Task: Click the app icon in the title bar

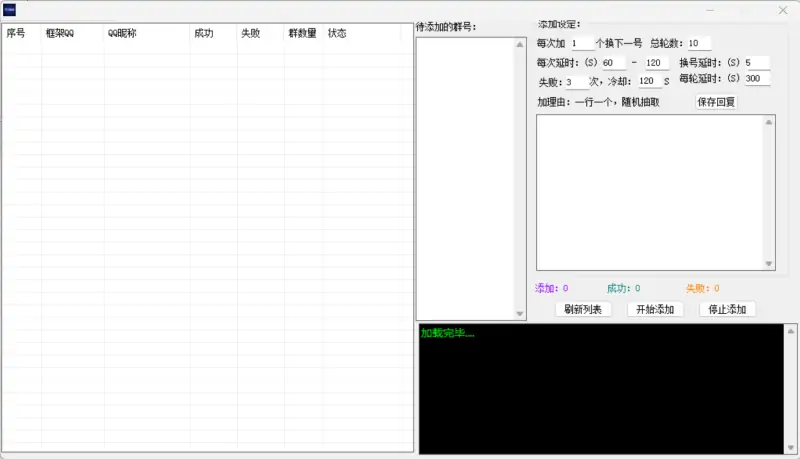Action: 9,9
